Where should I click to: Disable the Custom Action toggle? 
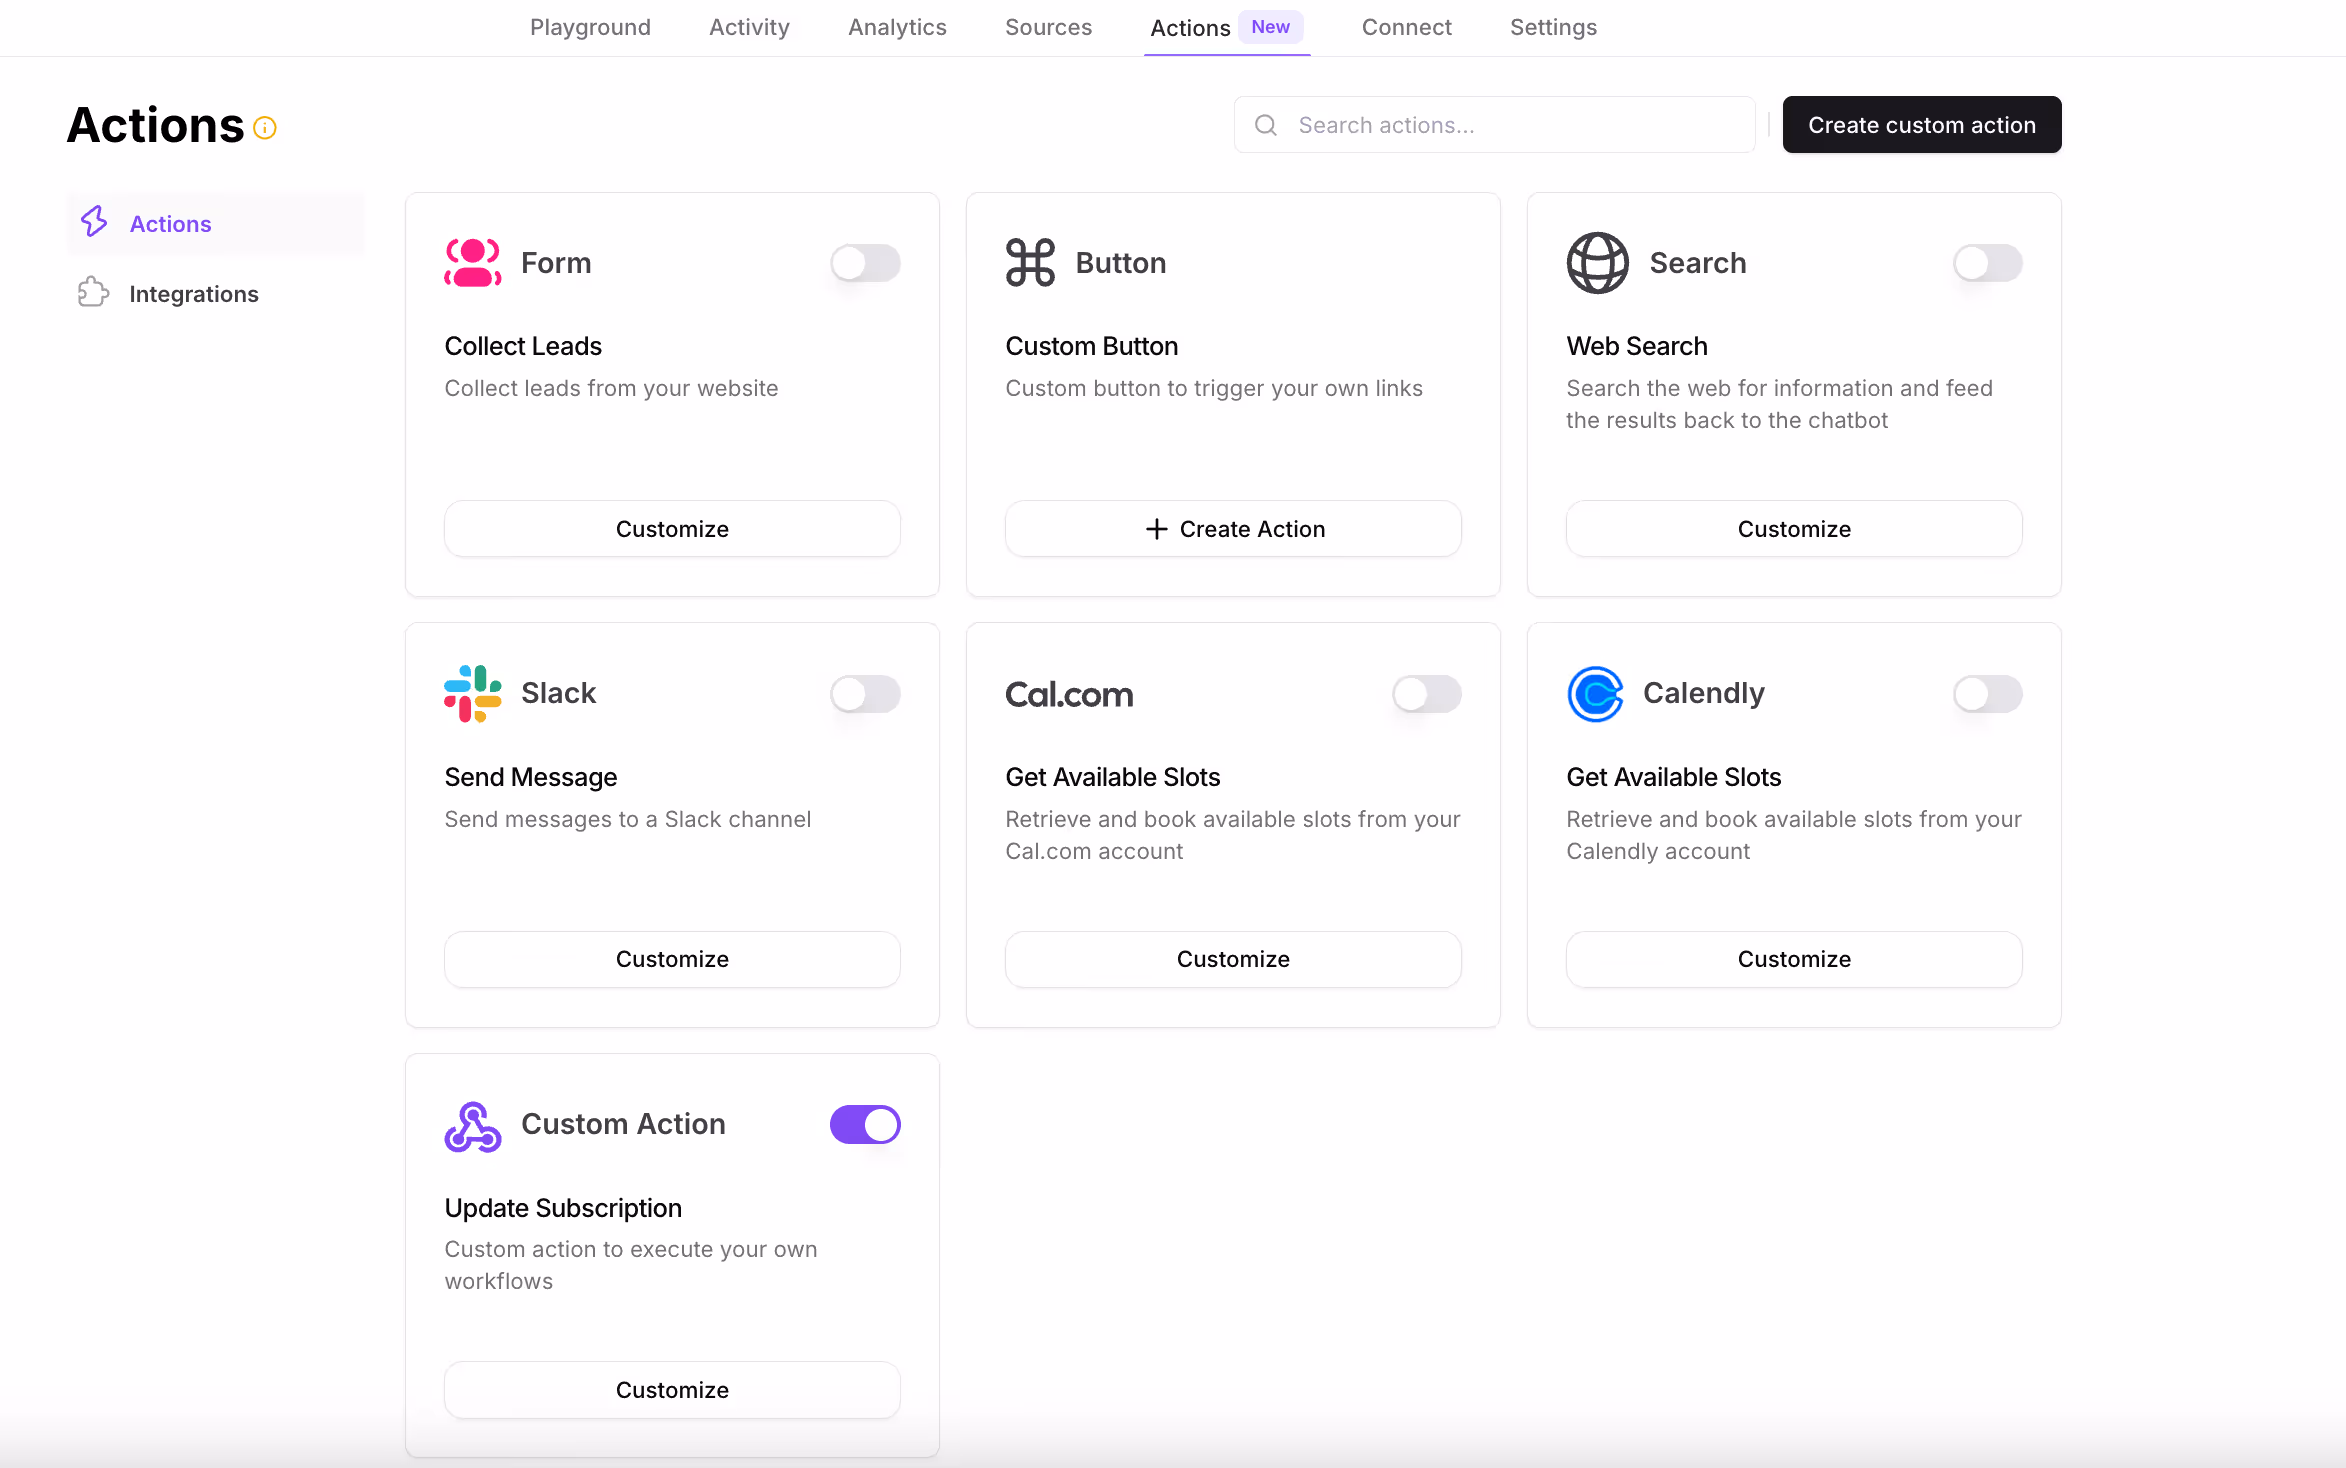coord(866,1124)
